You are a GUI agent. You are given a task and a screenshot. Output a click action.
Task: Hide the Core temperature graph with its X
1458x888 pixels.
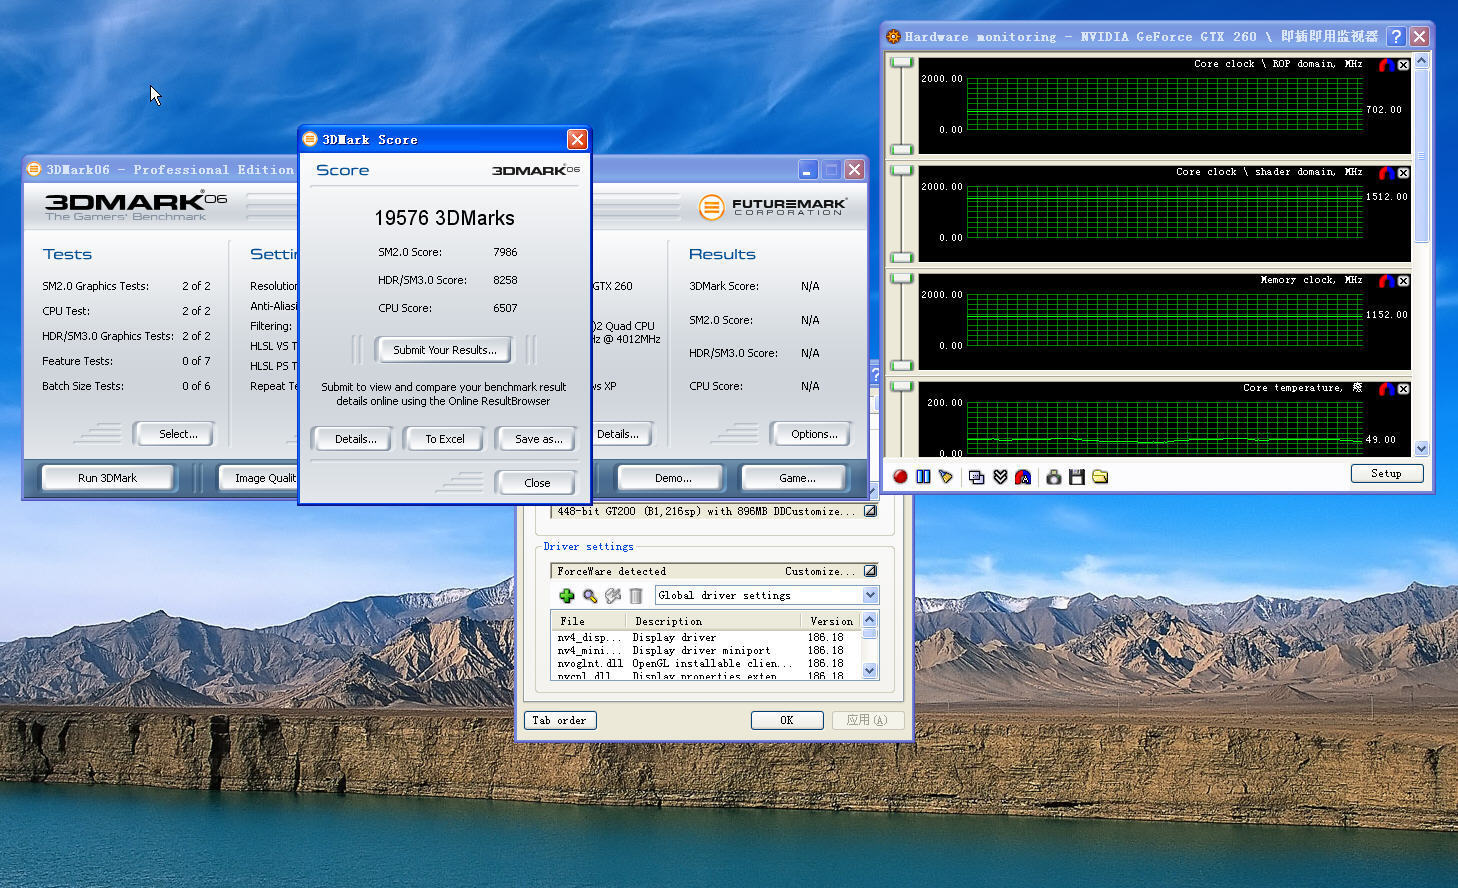pyautogui.click(x=1403, y=389)
